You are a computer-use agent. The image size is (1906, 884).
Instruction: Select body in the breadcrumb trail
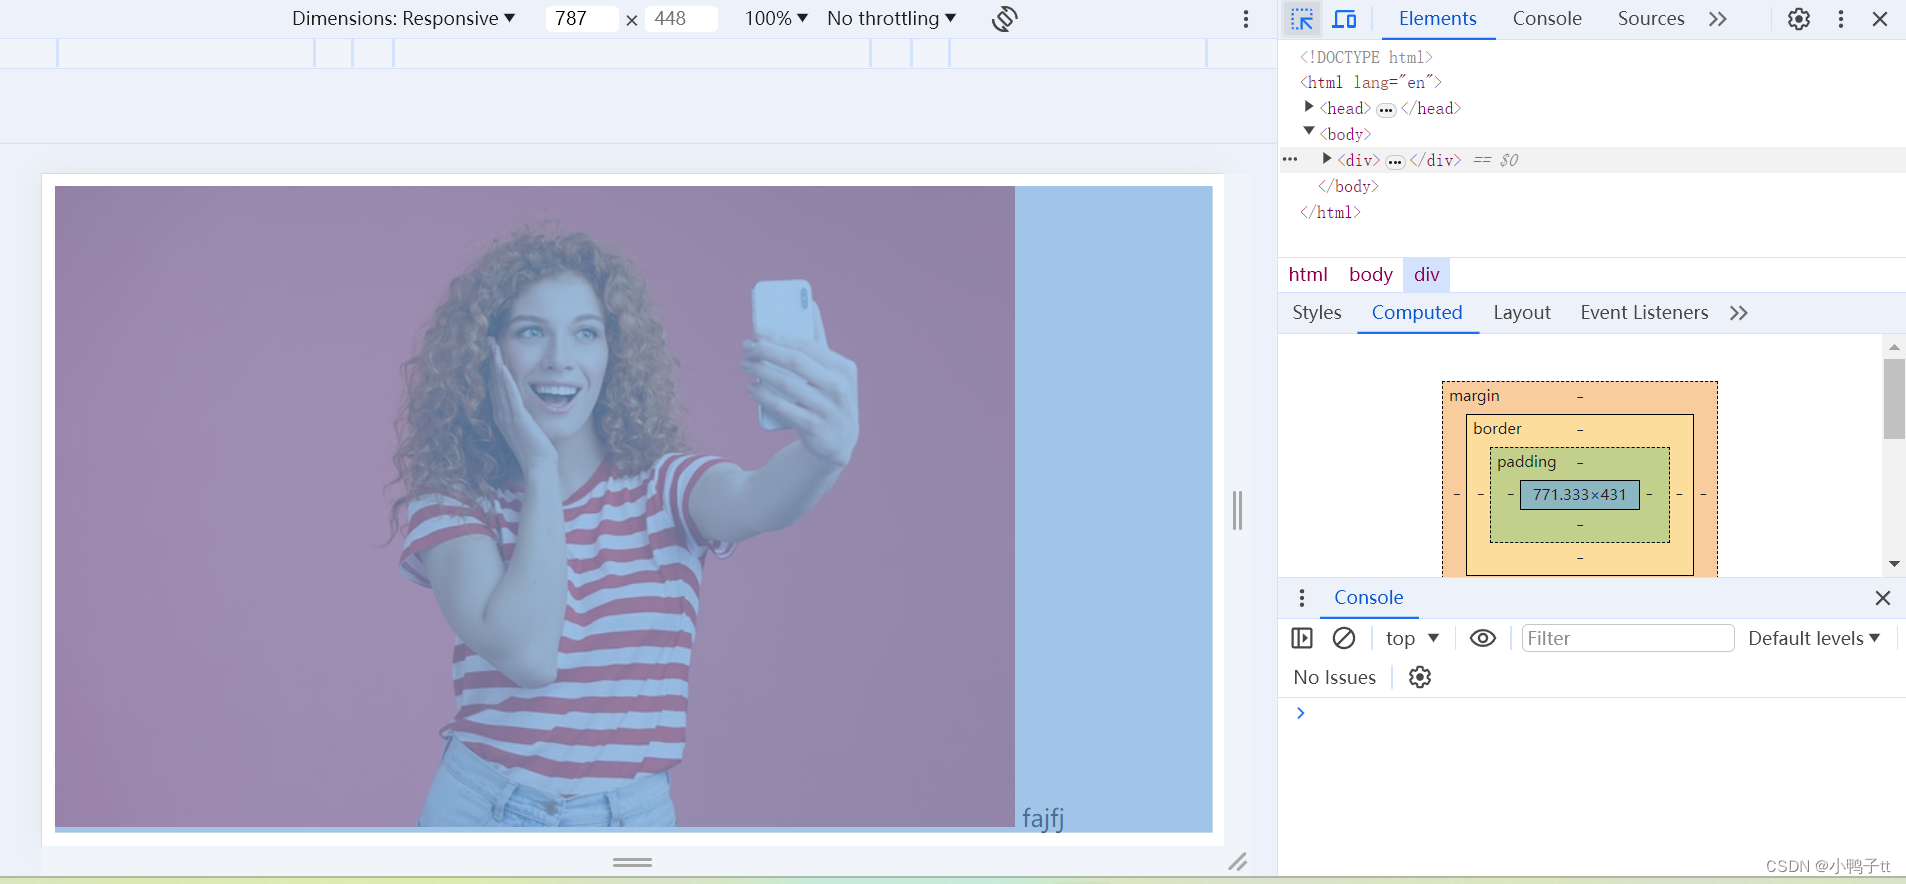pos(1370,275)
